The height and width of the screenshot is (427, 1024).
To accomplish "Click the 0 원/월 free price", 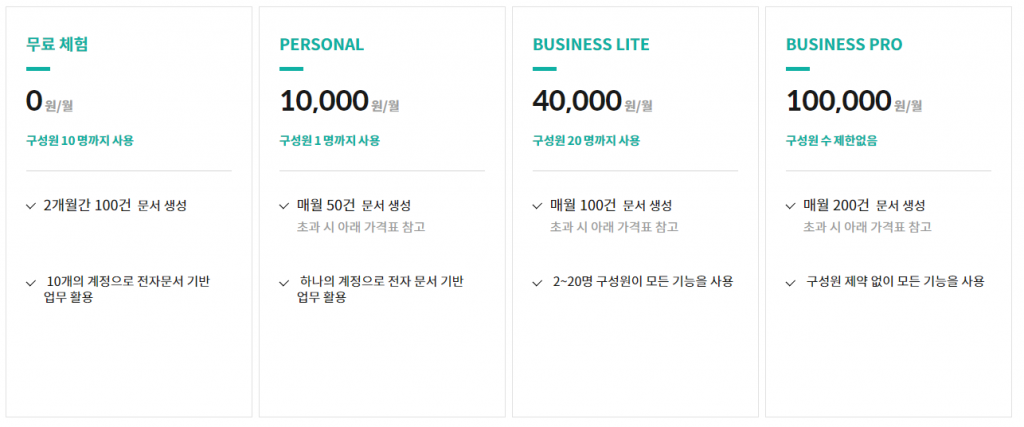I will [x=50, y=101].
